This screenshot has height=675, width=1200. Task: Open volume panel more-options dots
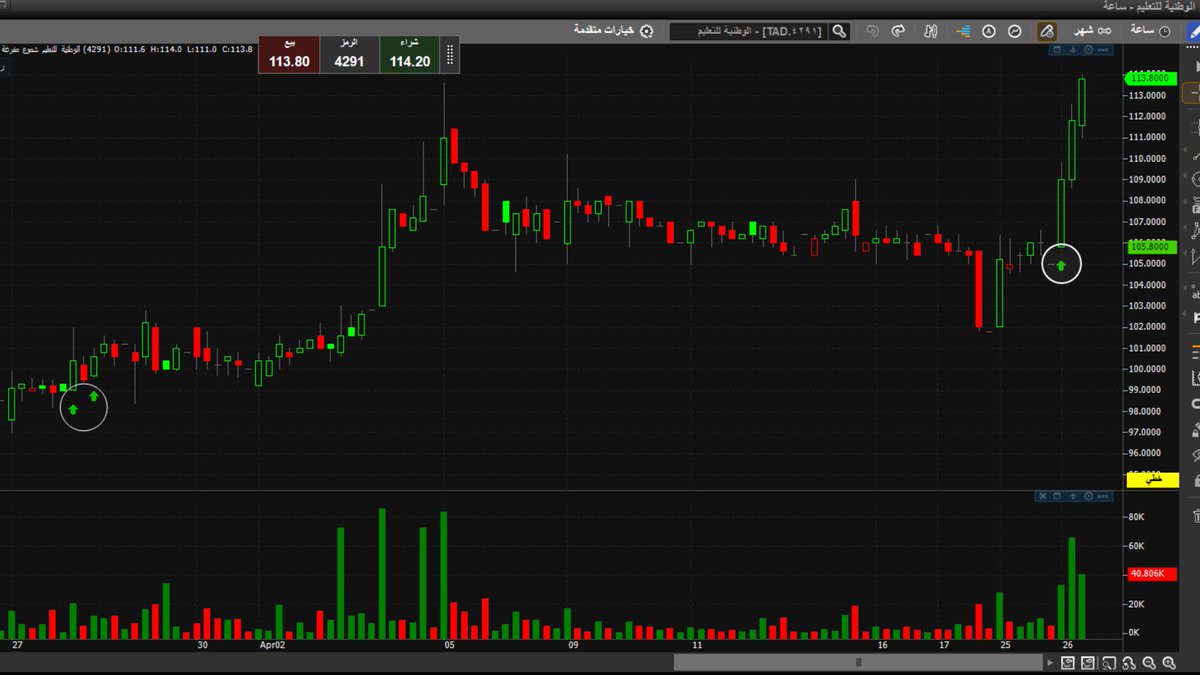1103,496
